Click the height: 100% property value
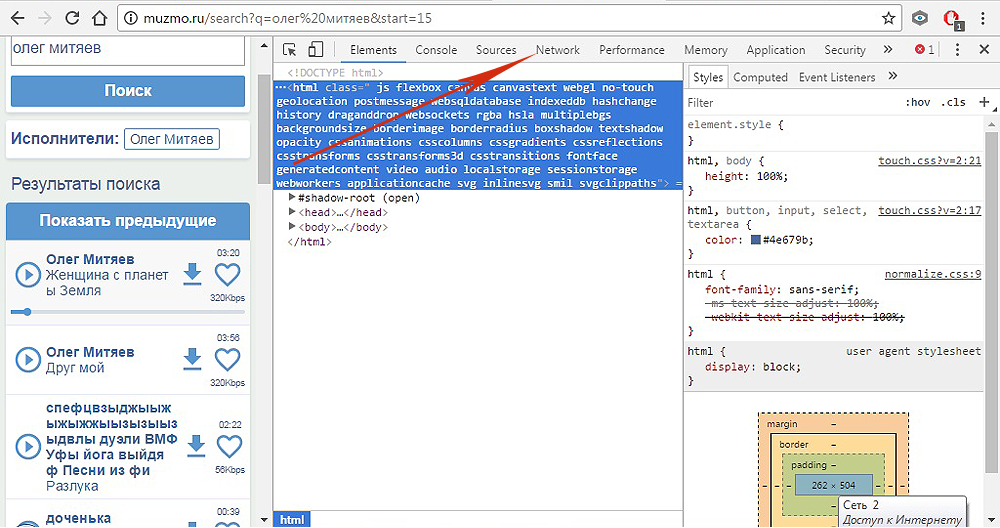 [772, 176]
